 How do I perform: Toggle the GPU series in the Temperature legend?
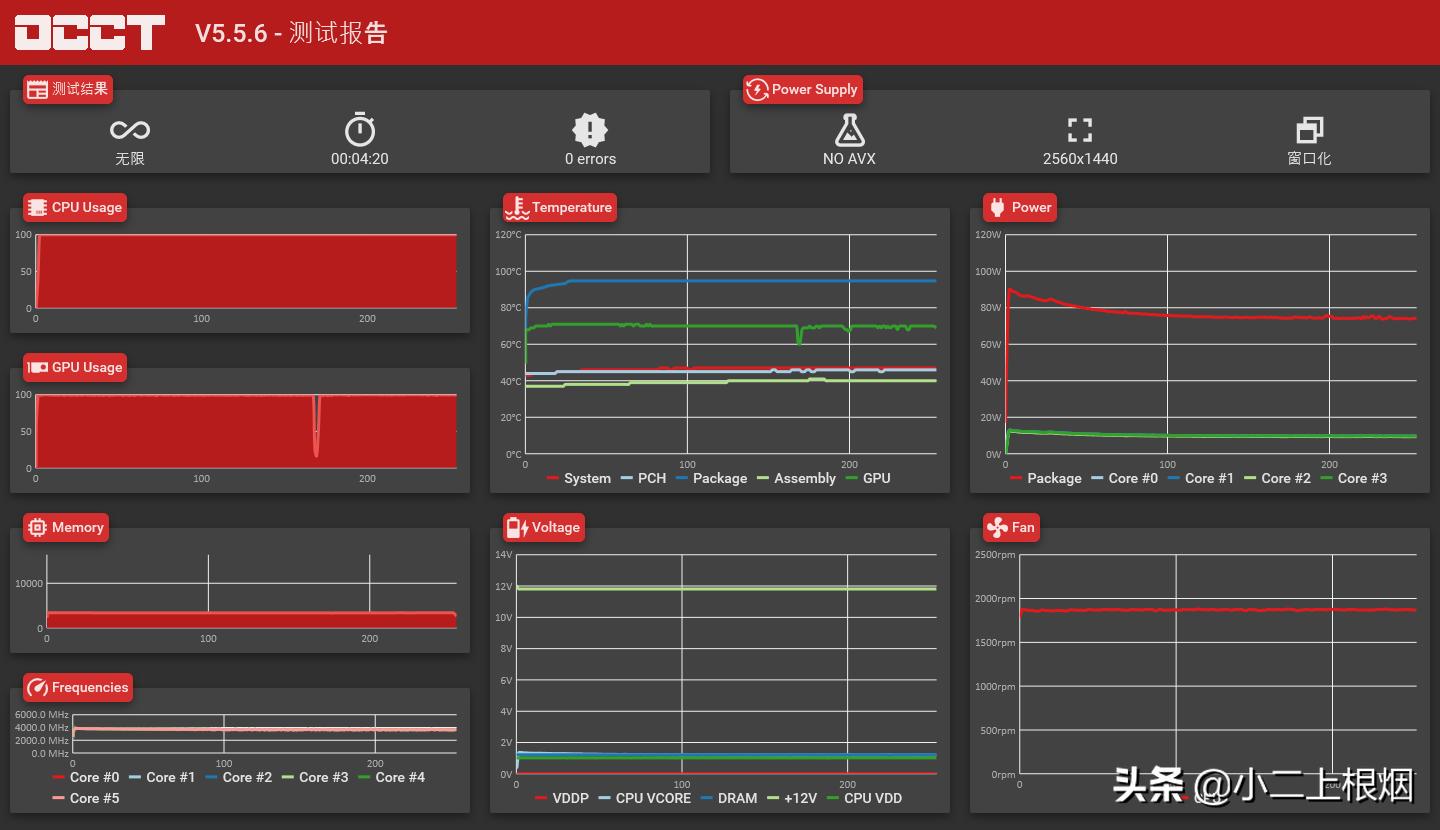[876, 478]
